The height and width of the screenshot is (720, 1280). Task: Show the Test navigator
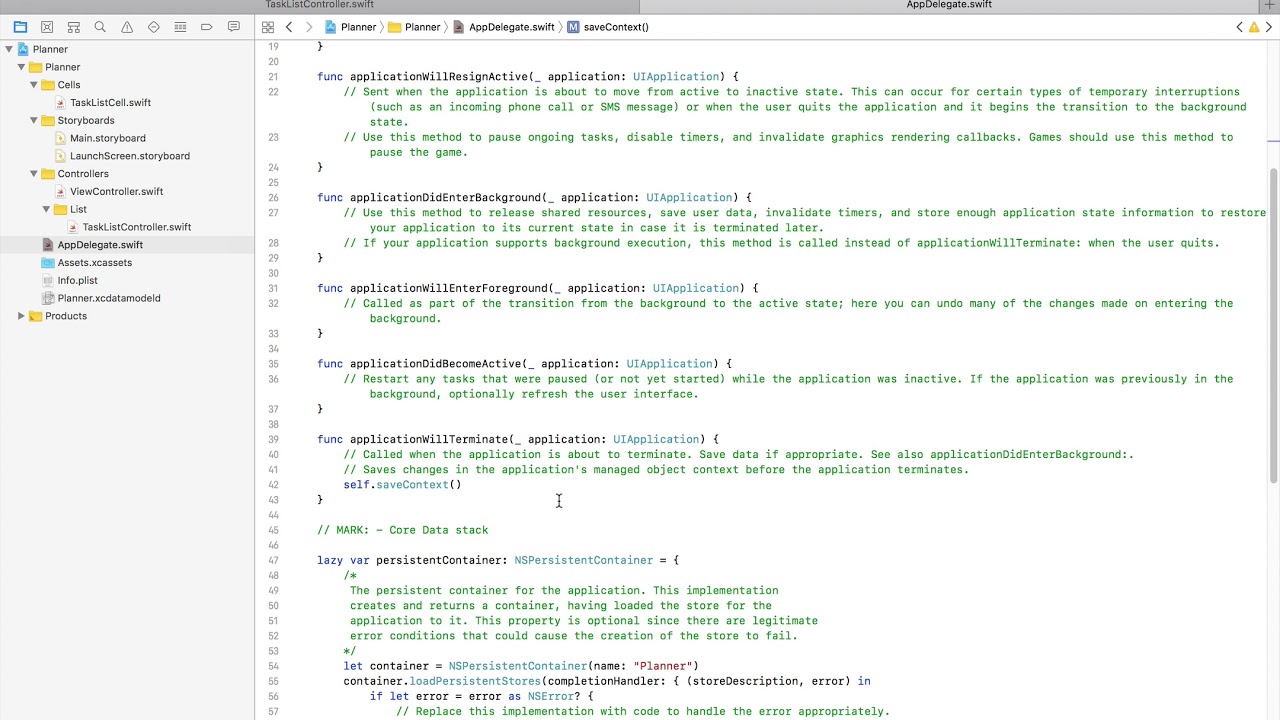coord(153,27)
